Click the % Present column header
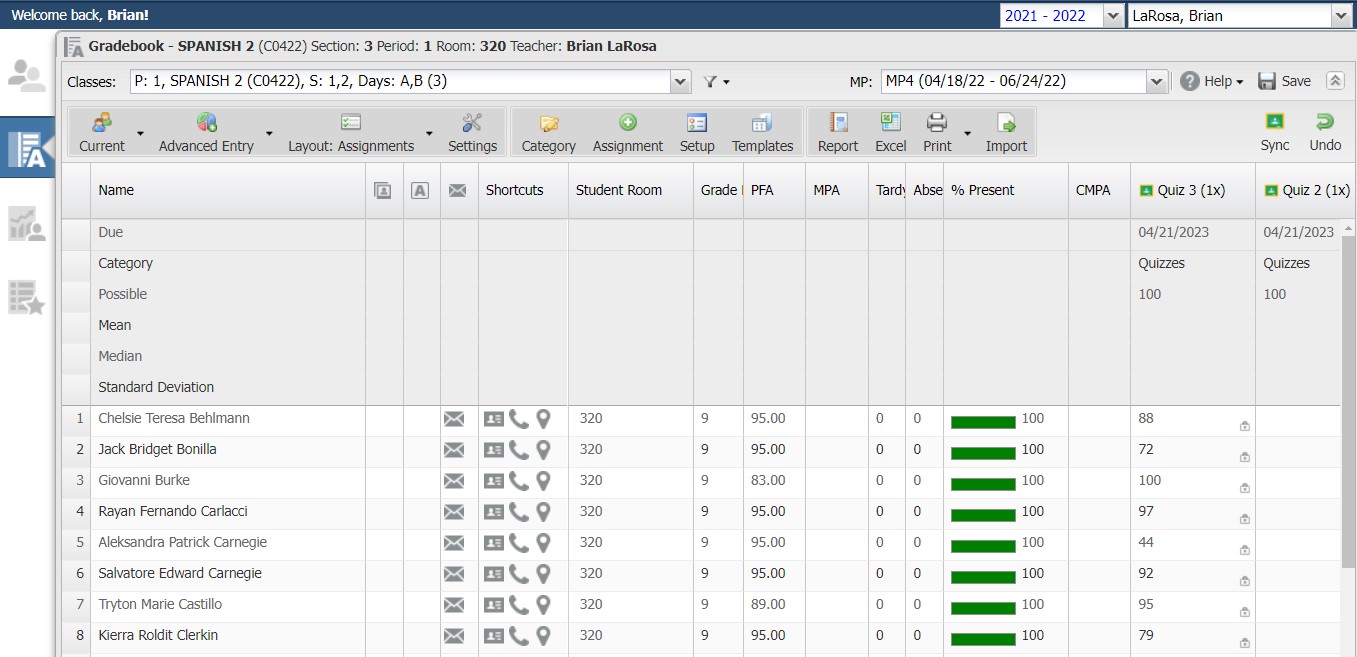The height and width of the screenshot is (657, 1357). coord(1006,190)
